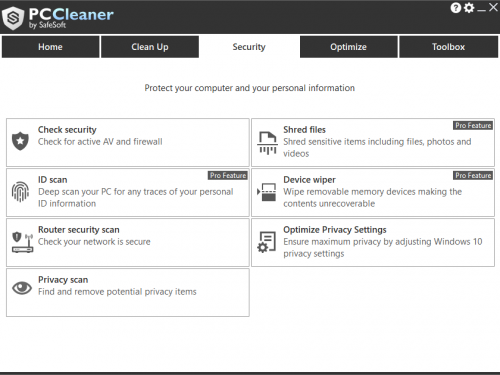This screenshot has width=500, height=375.
Task: Click "Deep scan your PC" description text
Action: click(x=136, y=198)
